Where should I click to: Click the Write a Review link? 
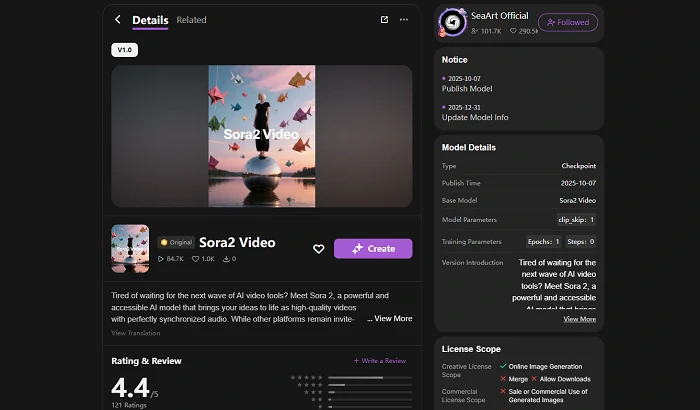coord(380,360)
